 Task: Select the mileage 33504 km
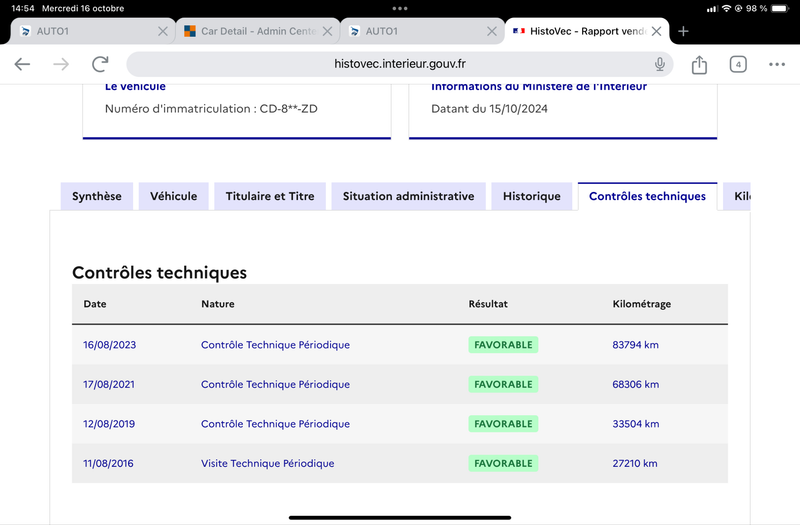pyautogui.click(x=636, y=424)
